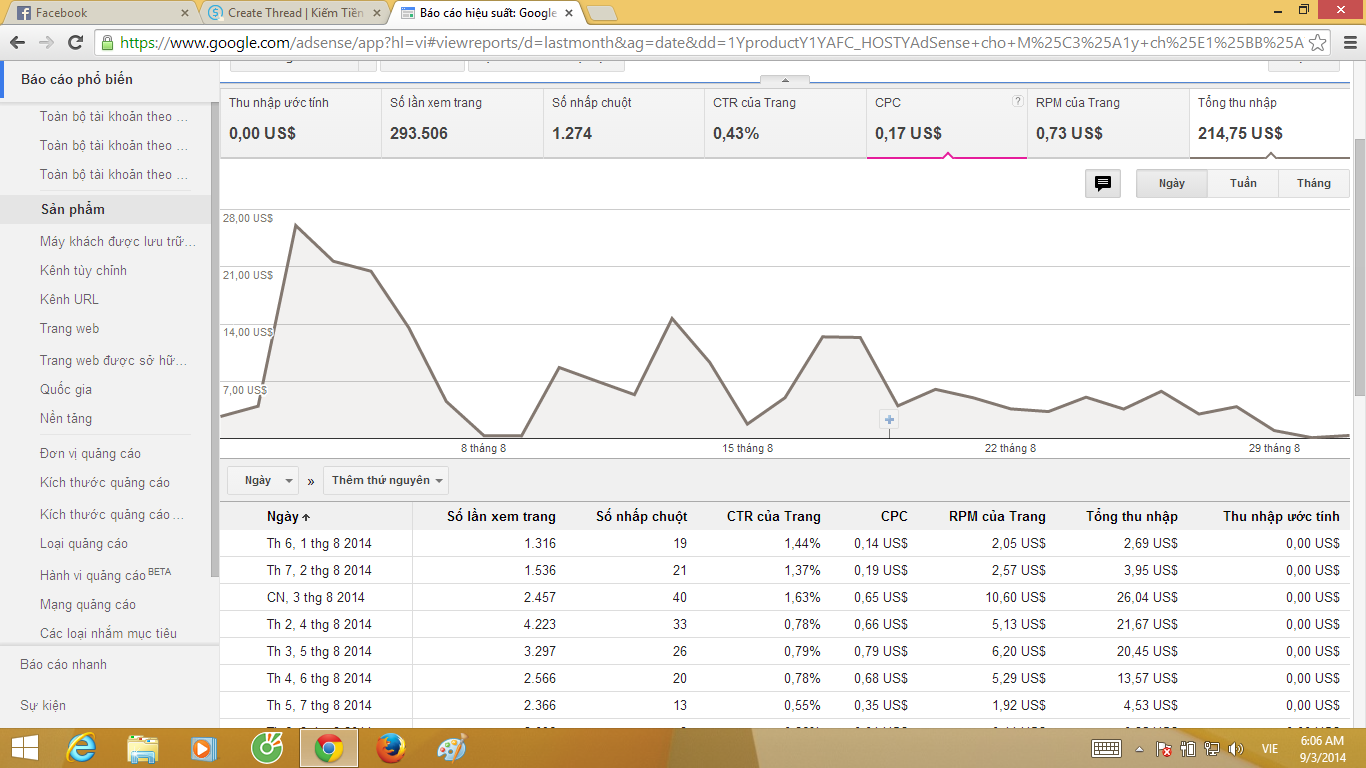1366x768 pixels.
Task: Open the Mạng quảng cáo report
Action: click(88, 604)
